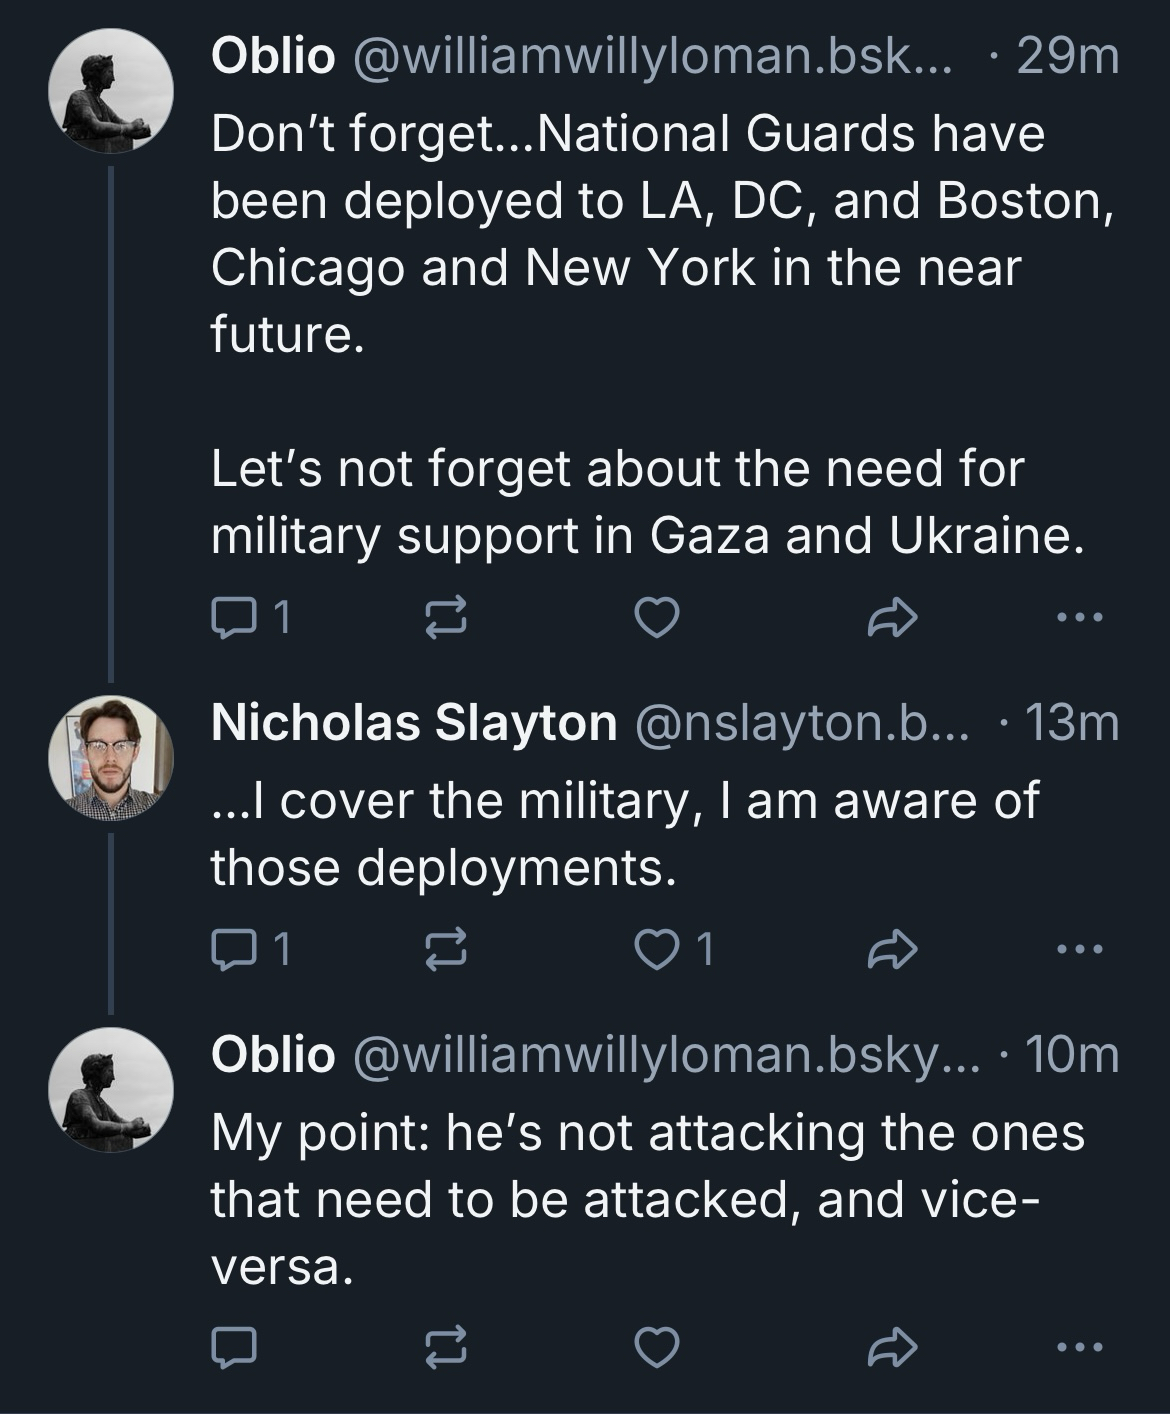The image size is (1170, 1414).
Task: Like Oblio's post about Gaza and Ukraine
Action: (658, 617)
